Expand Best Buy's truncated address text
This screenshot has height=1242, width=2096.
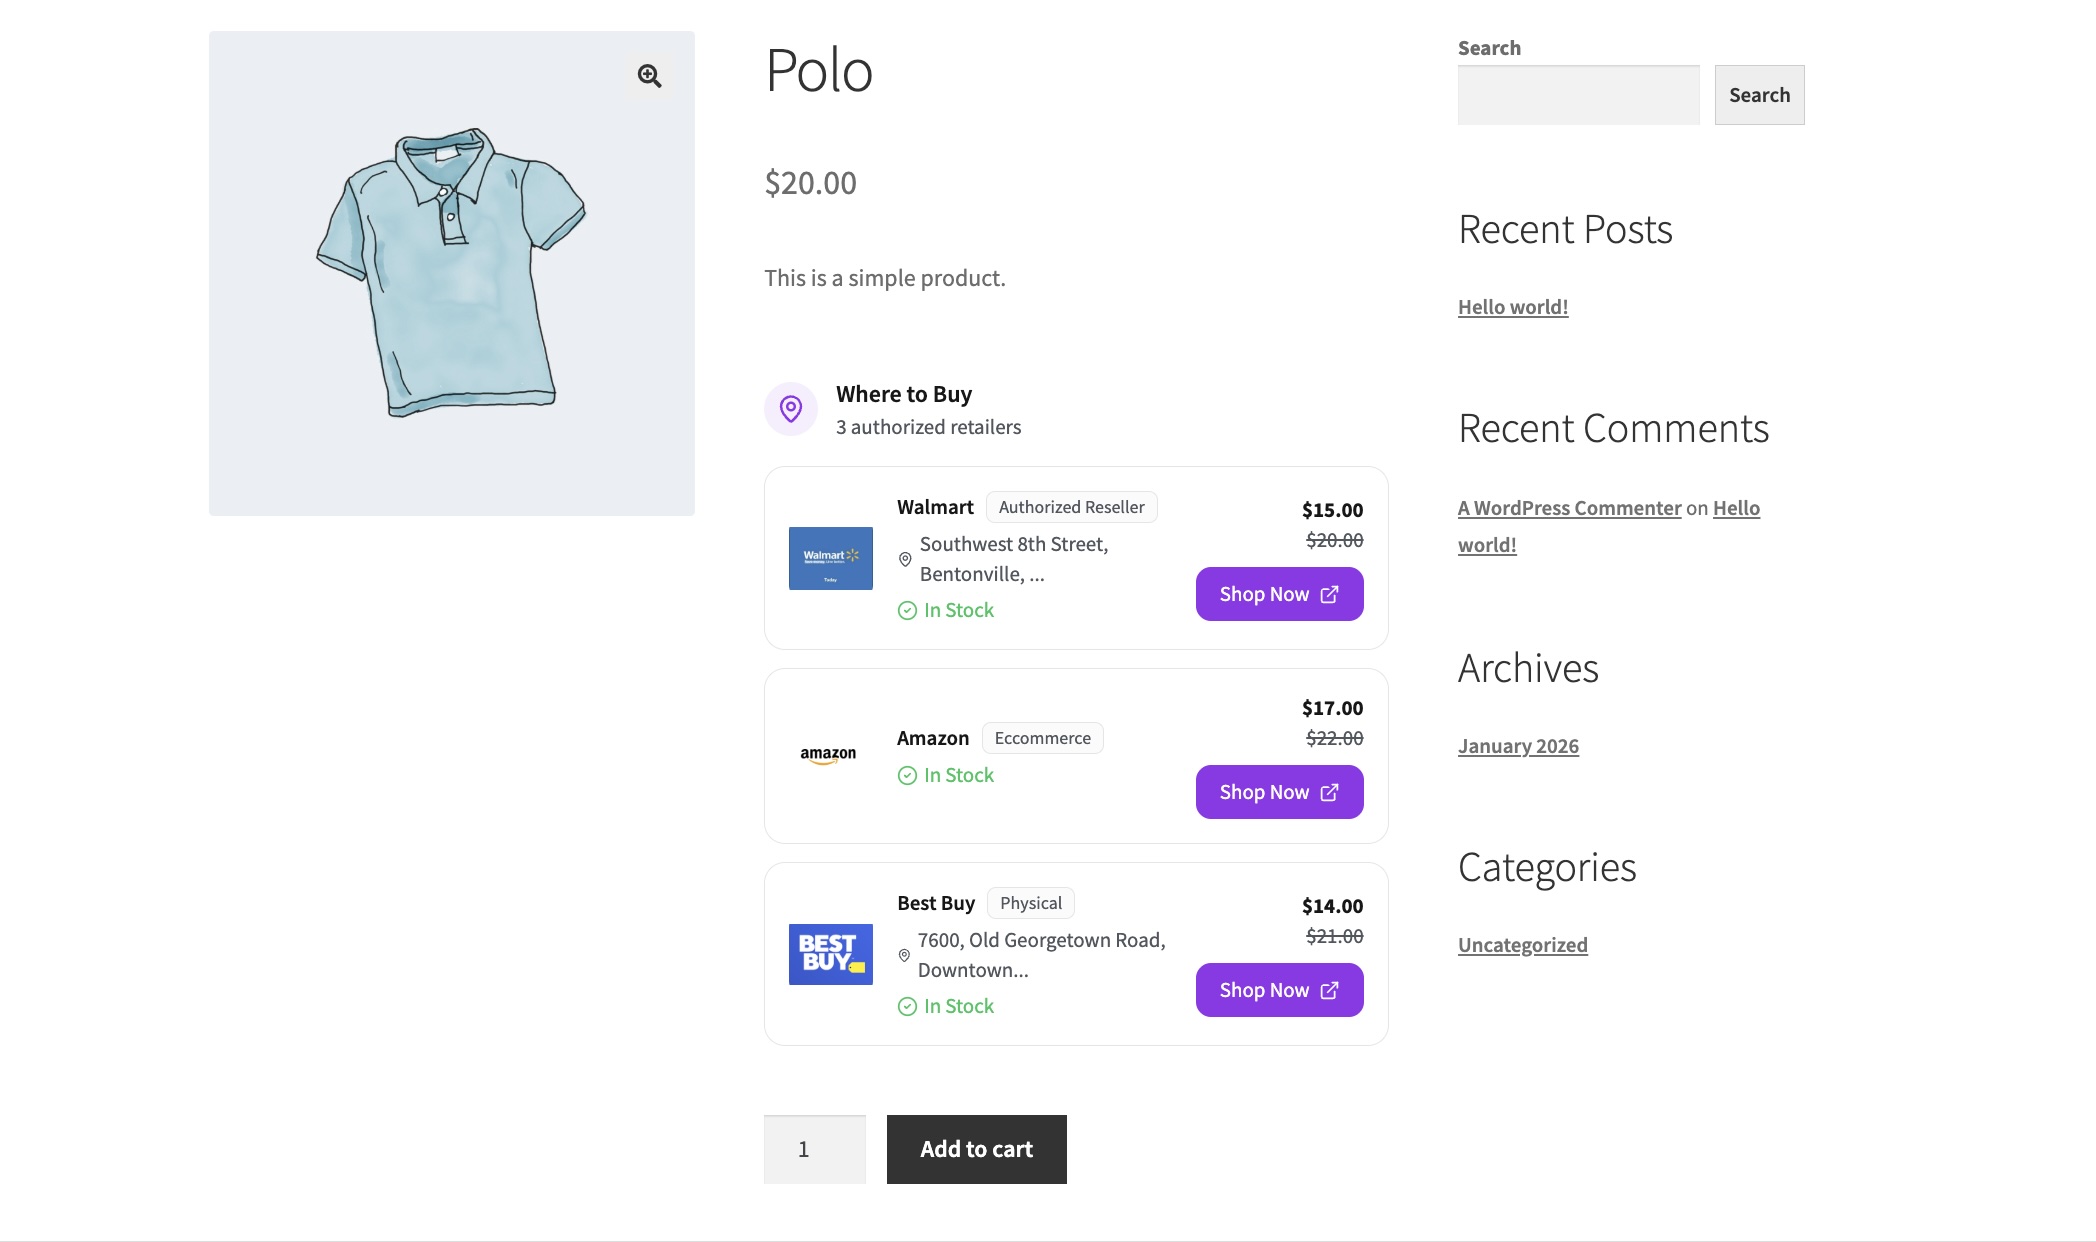[x=1040, y=955]
